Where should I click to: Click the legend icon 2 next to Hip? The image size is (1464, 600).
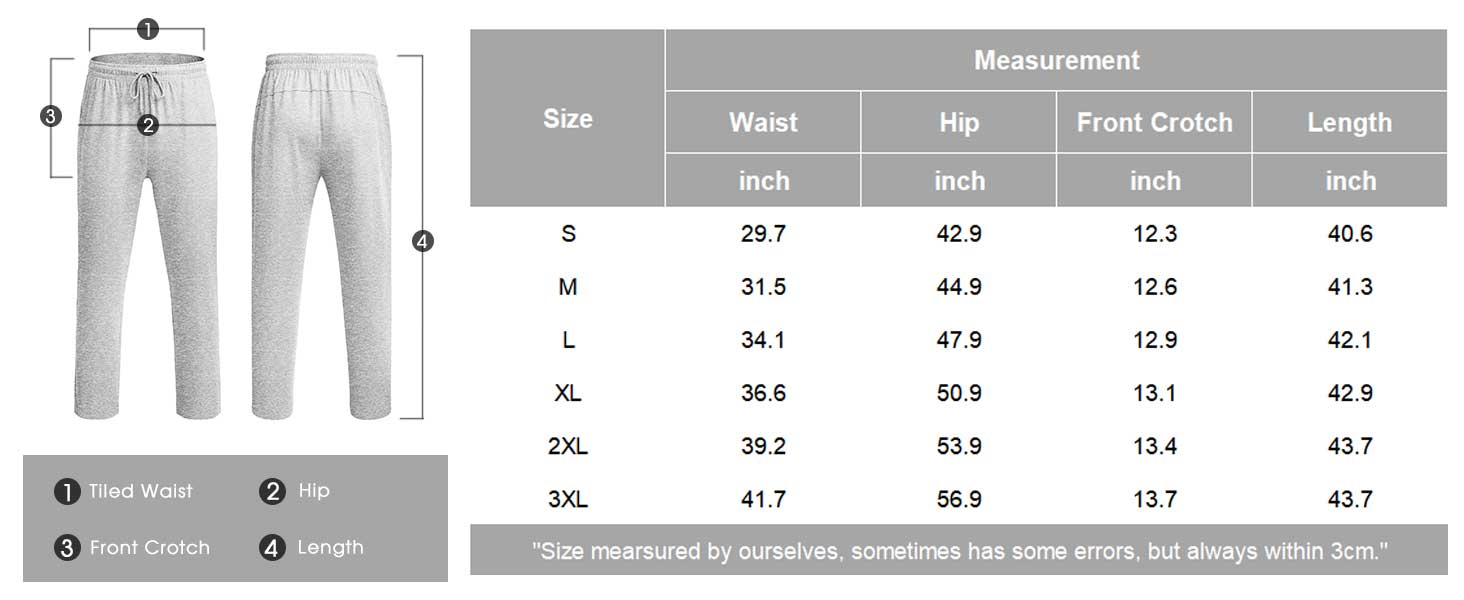click(x=273, y=491)
